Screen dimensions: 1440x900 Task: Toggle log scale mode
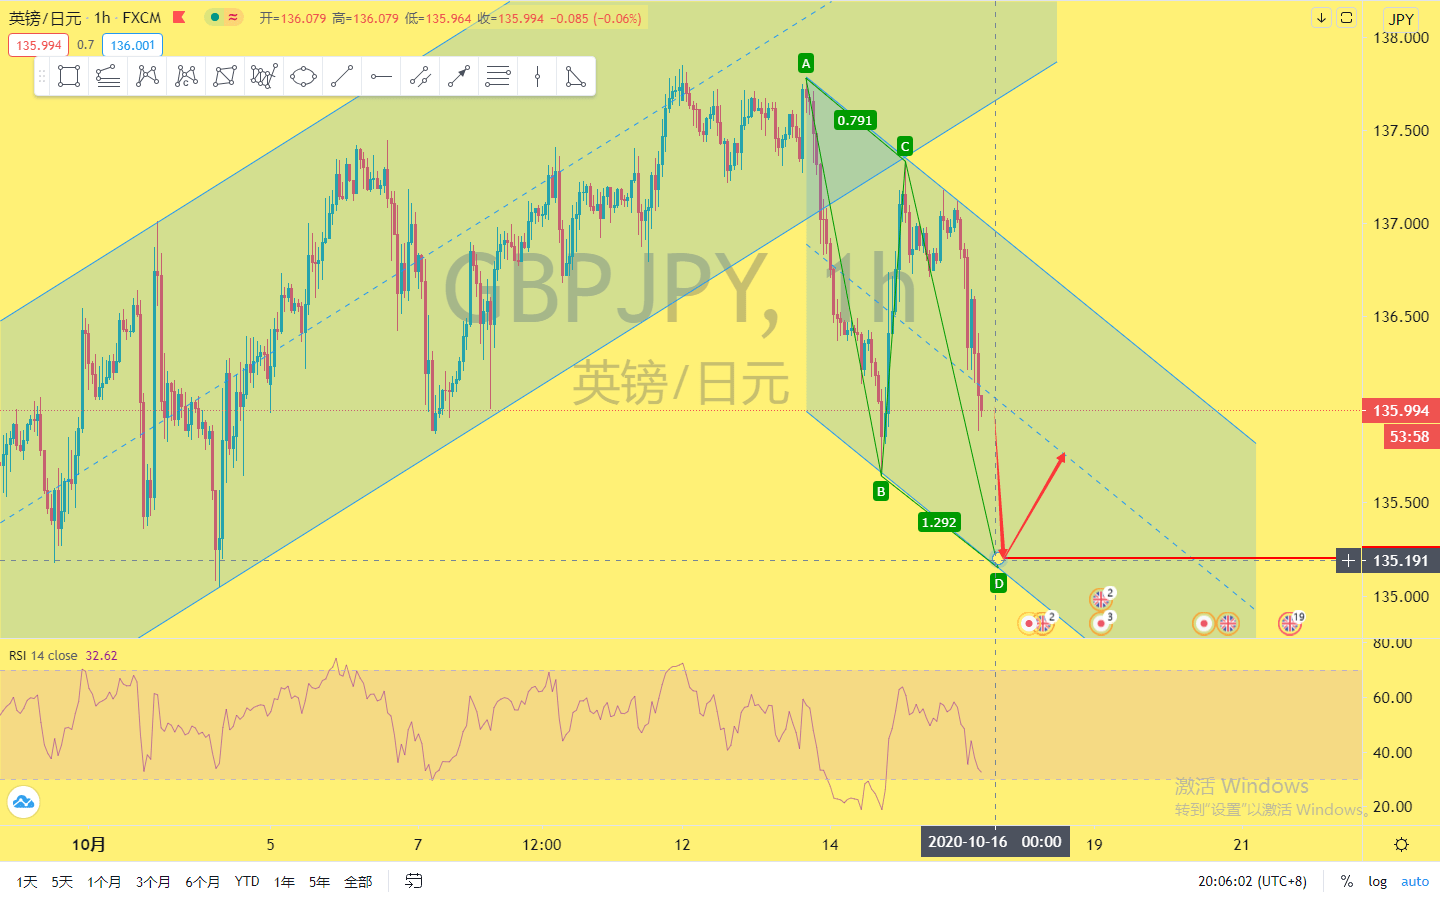pos(1378,881)
